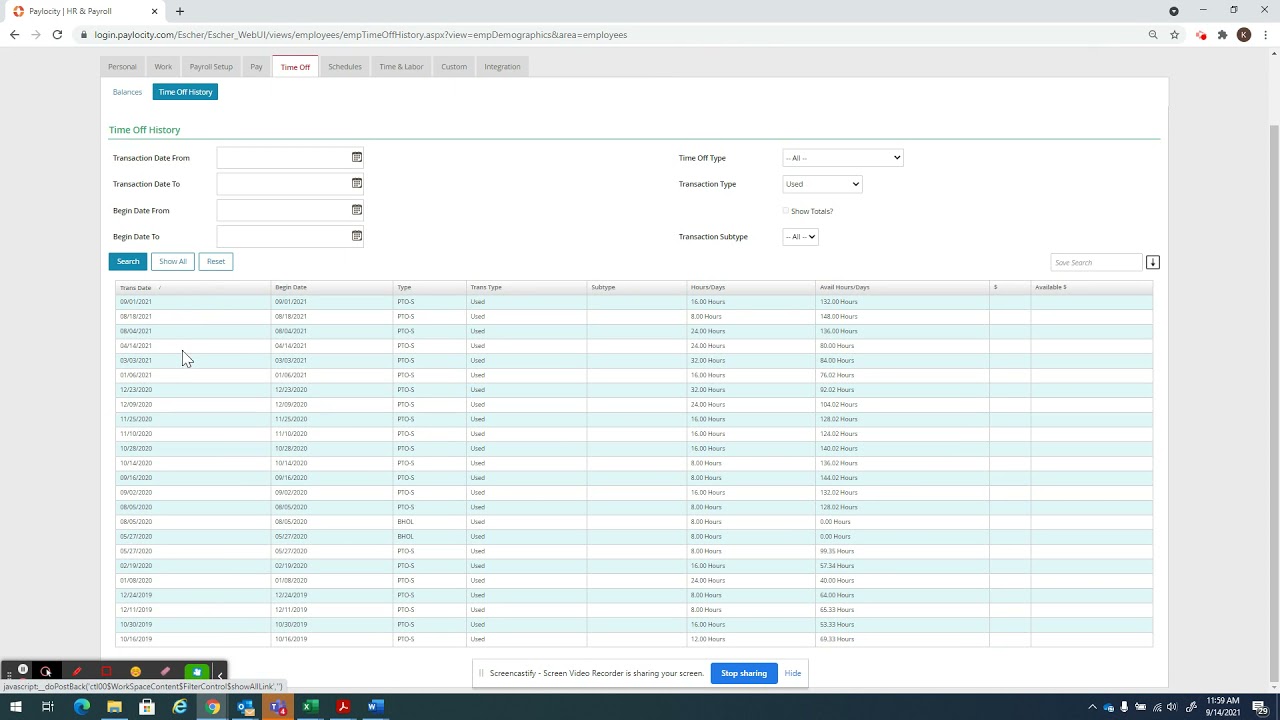This screenshot has width=1280, height=720.
Task: Select Screencastify rectangle drawing tool
Action: [106, 671]
